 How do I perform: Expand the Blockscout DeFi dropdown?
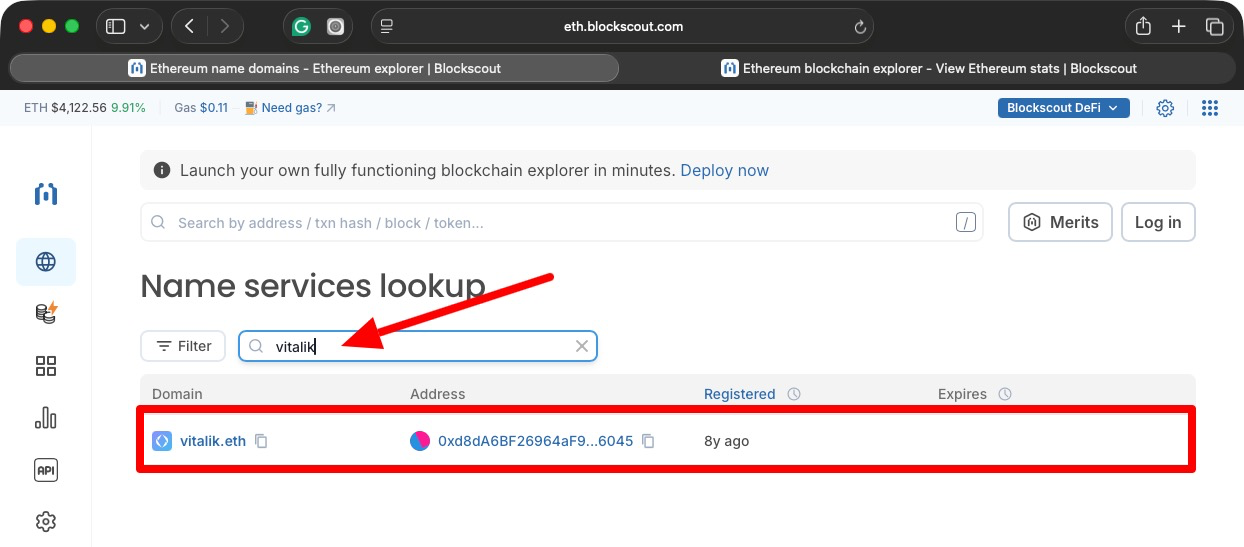point(1063,108)
